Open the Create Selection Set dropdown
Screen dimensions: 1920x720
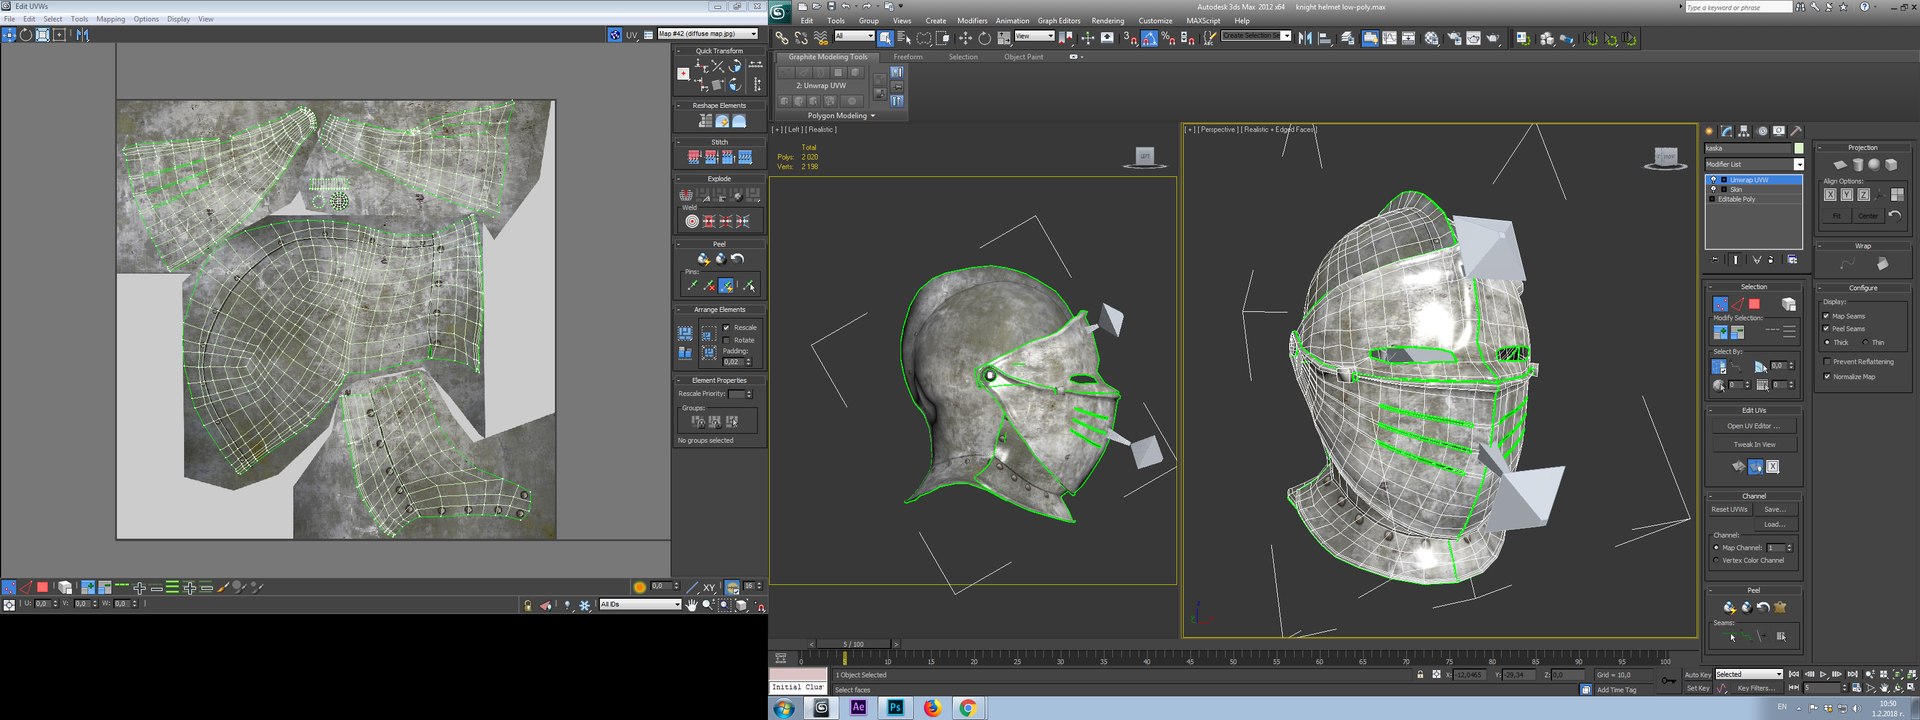click(x=1256, y=36)
